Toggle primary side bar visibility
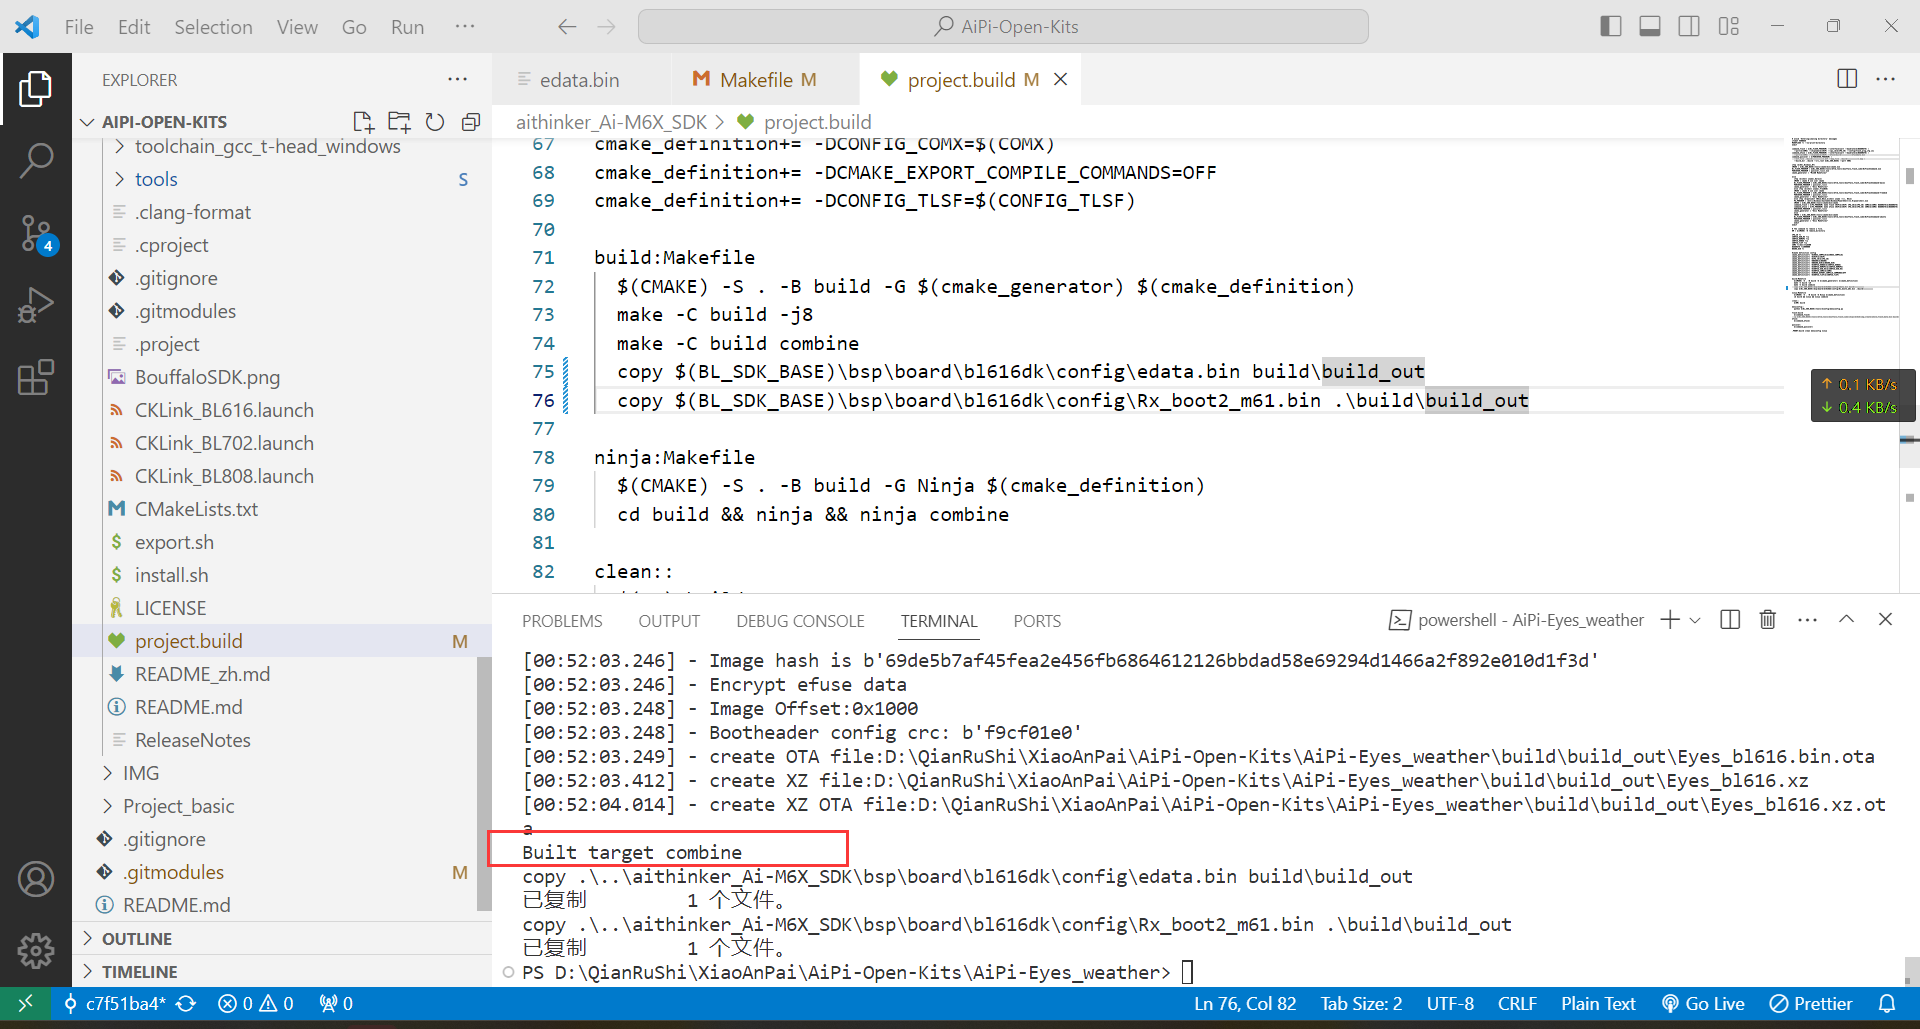 pos(1611,27)
